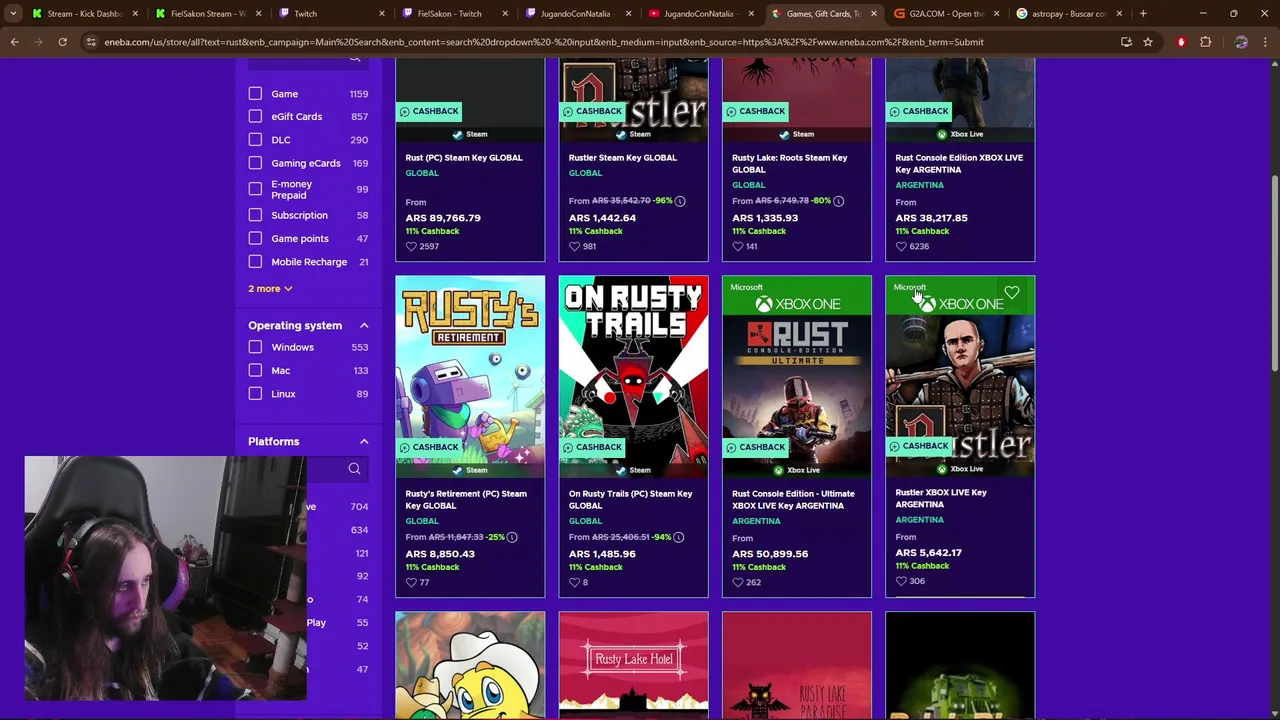The width and height of the screenshot is (1280, 720).
Task: Show price info next to -80% discount
Action: [x=839, y=201]
